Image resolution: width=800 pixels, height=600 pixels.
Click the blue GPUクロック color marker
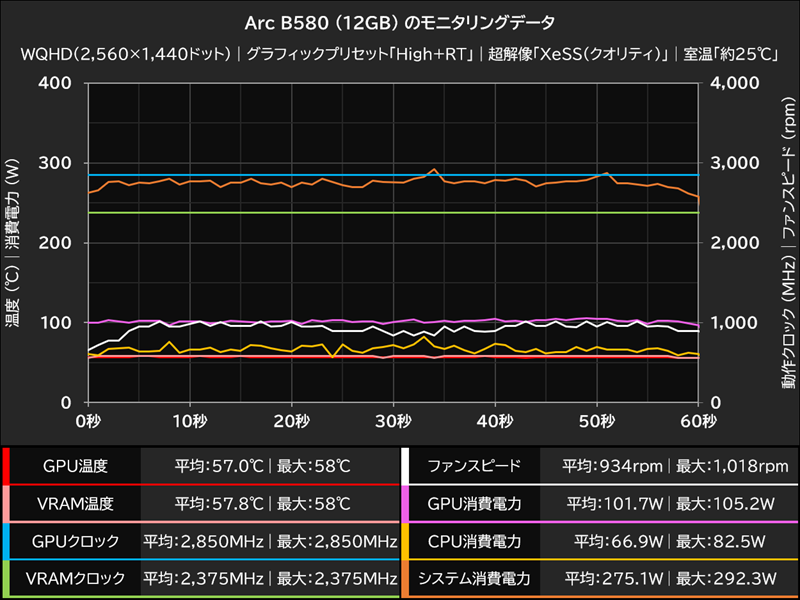(x=6, y=541)
